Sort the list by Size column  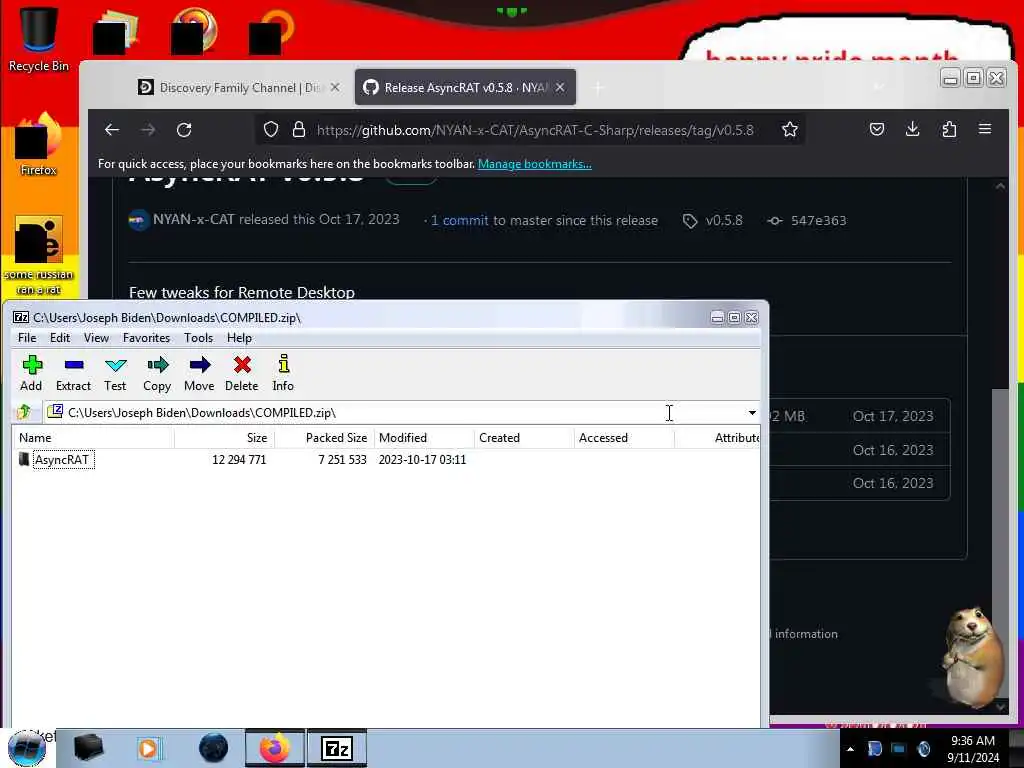pyautogui.click(x=225, y=438)
